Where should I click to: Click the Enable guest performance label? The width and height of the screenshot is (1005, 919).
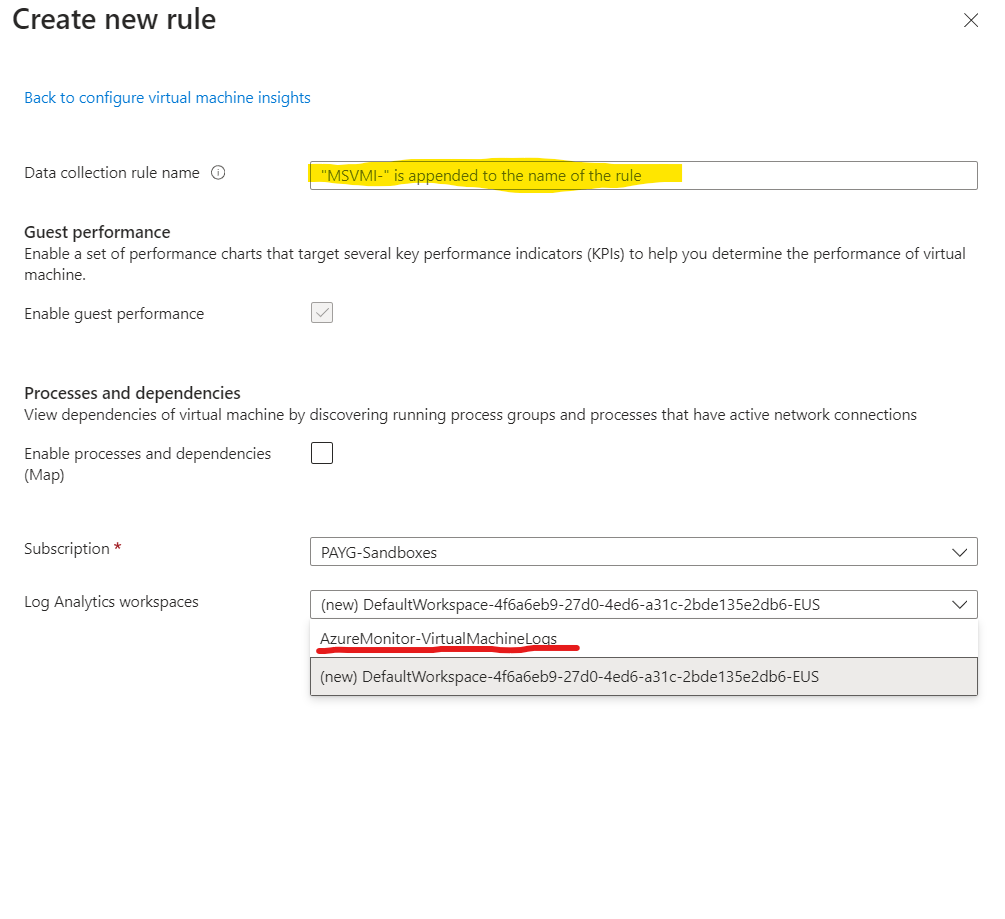click(x=114, y=314)
